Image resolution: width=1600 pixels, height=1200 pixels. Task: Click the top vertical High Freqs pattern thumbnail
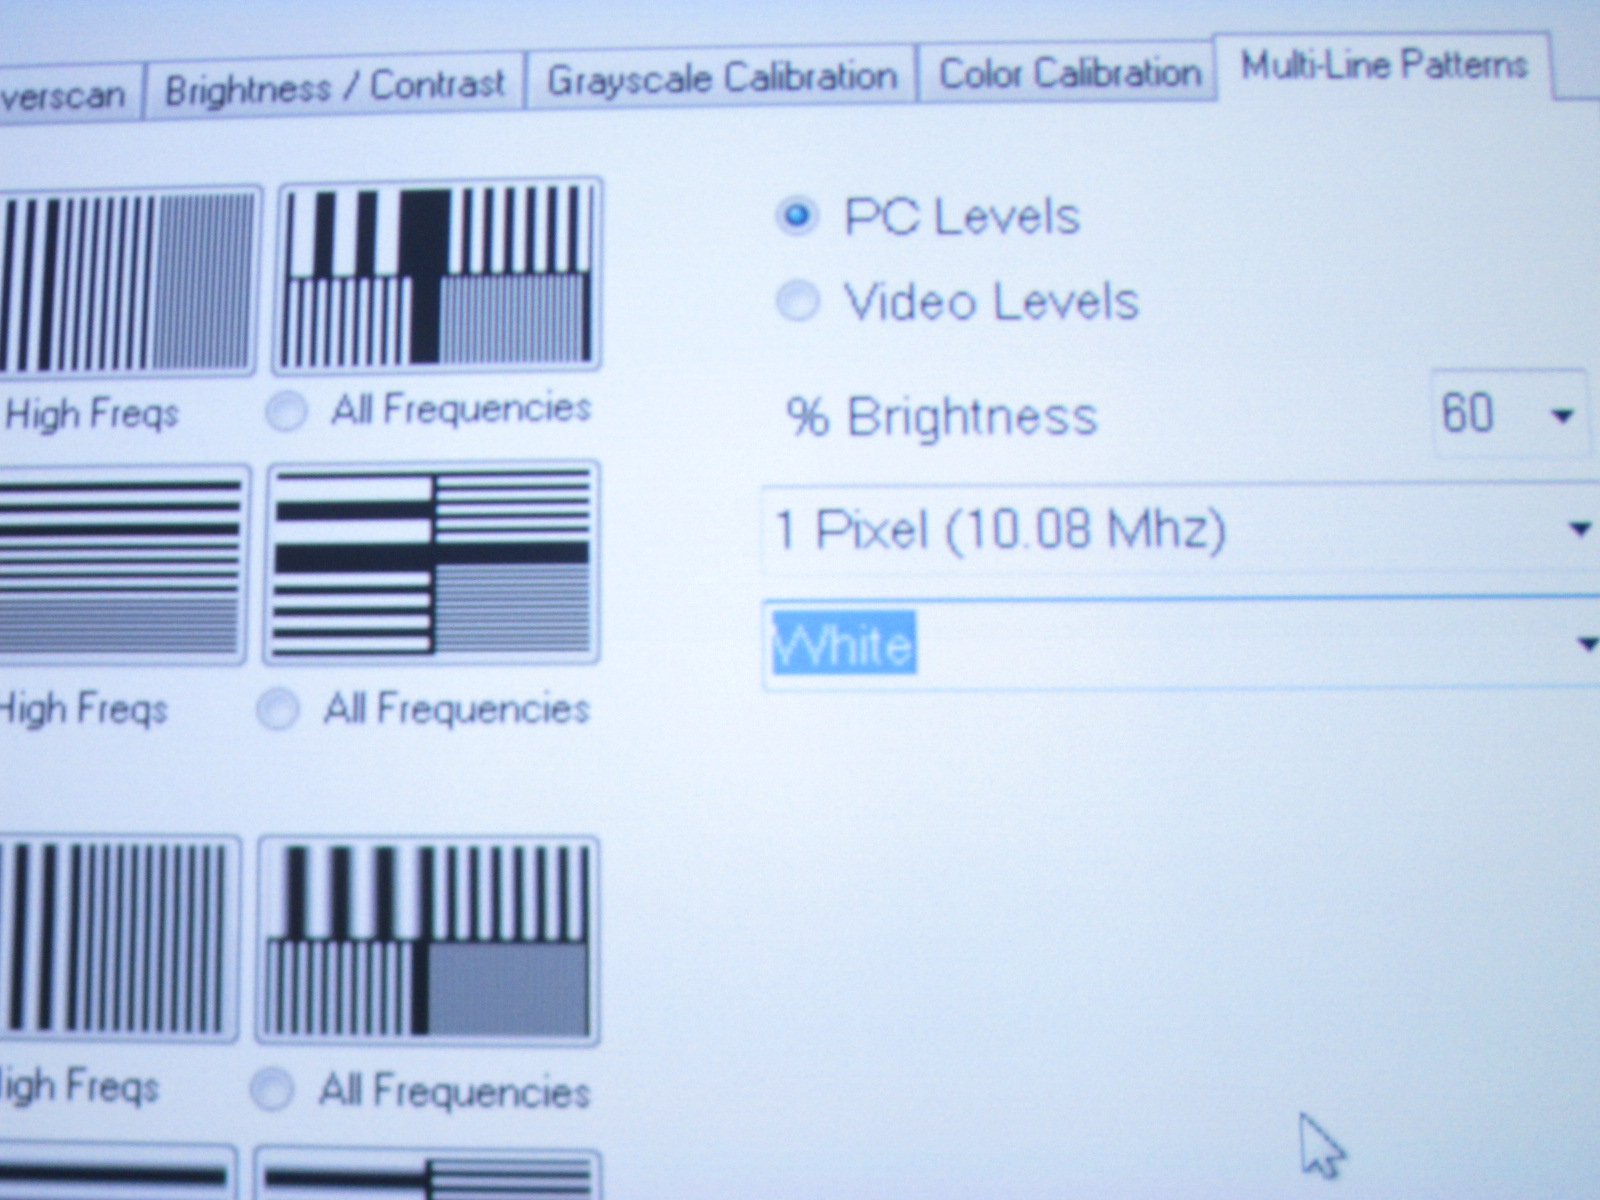point(128,281)
